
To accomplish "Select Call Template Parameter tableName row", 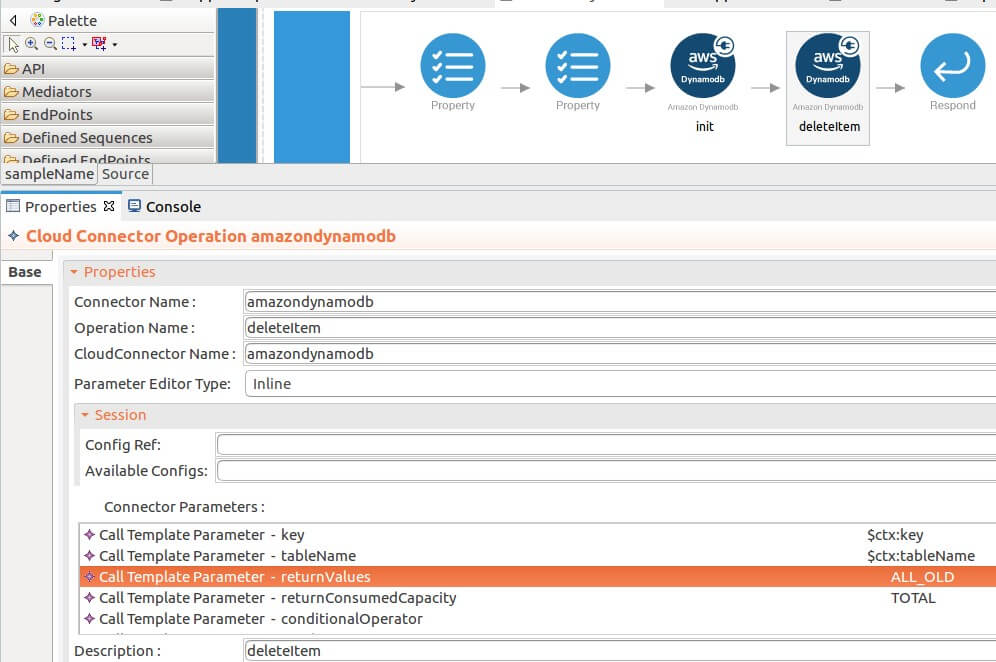I will (537, 556).
